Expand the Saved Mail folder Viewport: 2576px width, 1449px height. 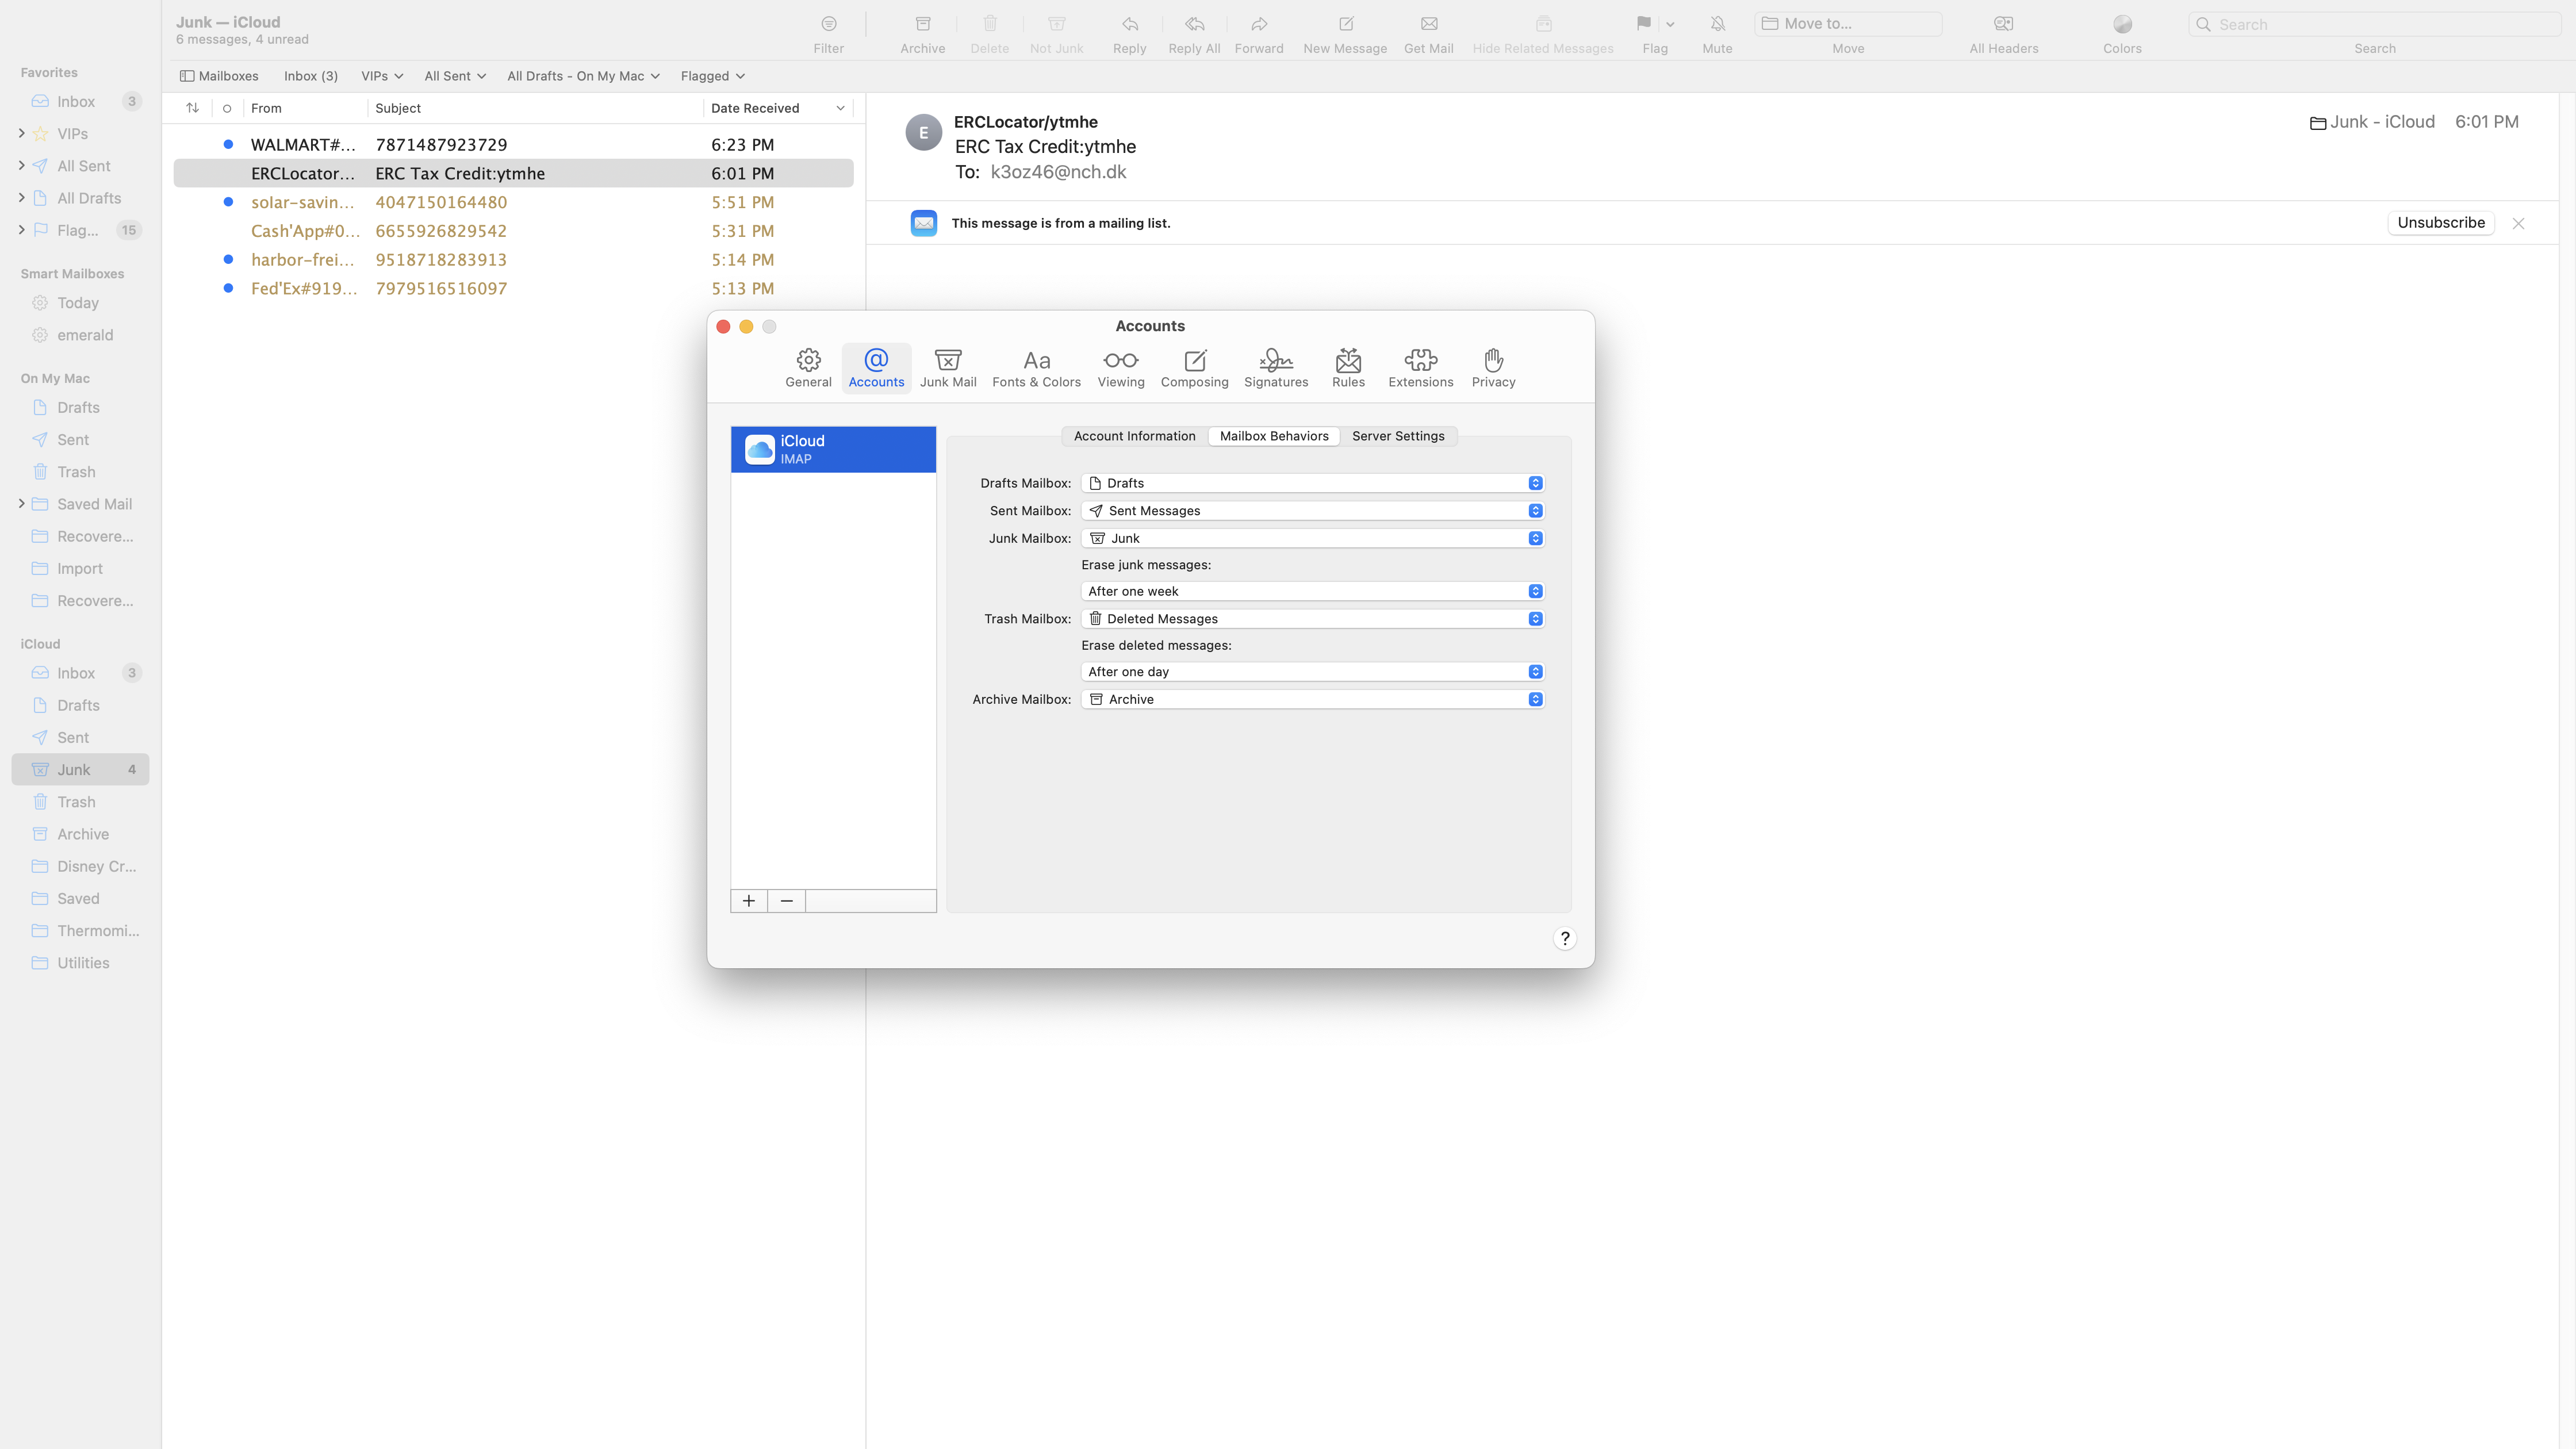[22, 504]
